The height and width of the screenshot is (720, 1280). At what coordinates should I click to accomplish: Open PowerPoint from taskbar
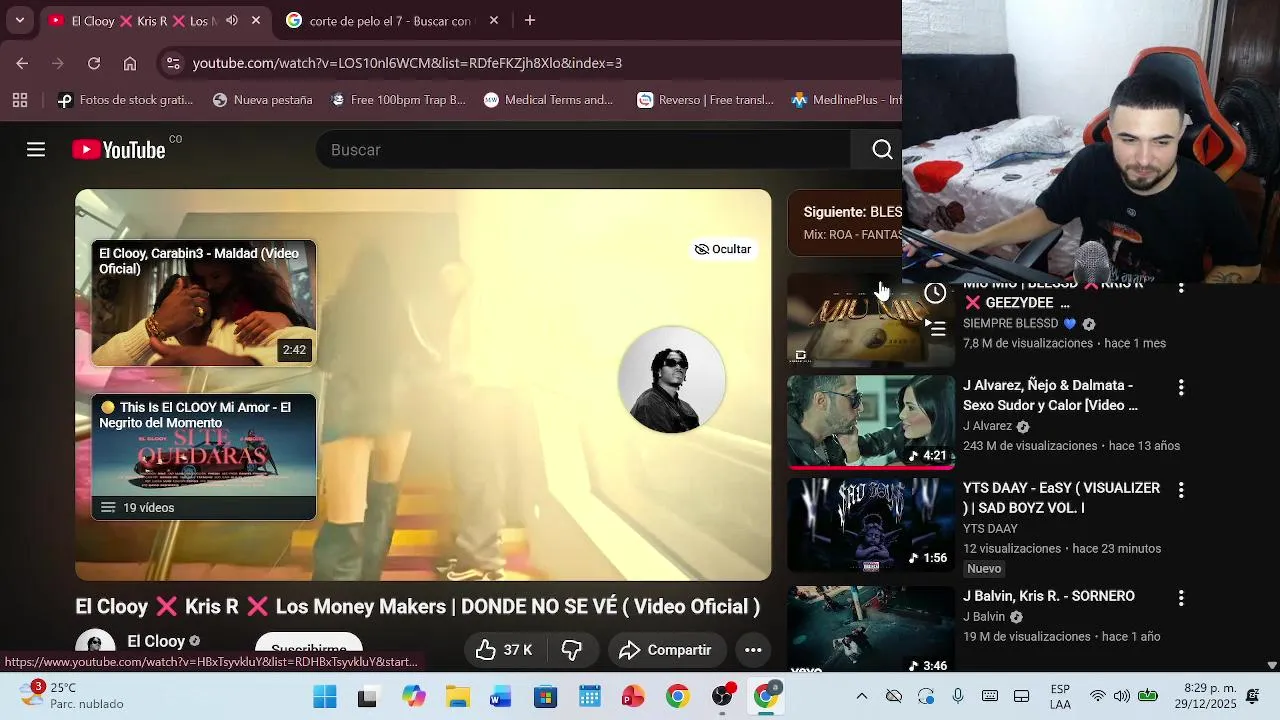coord(633,696)
